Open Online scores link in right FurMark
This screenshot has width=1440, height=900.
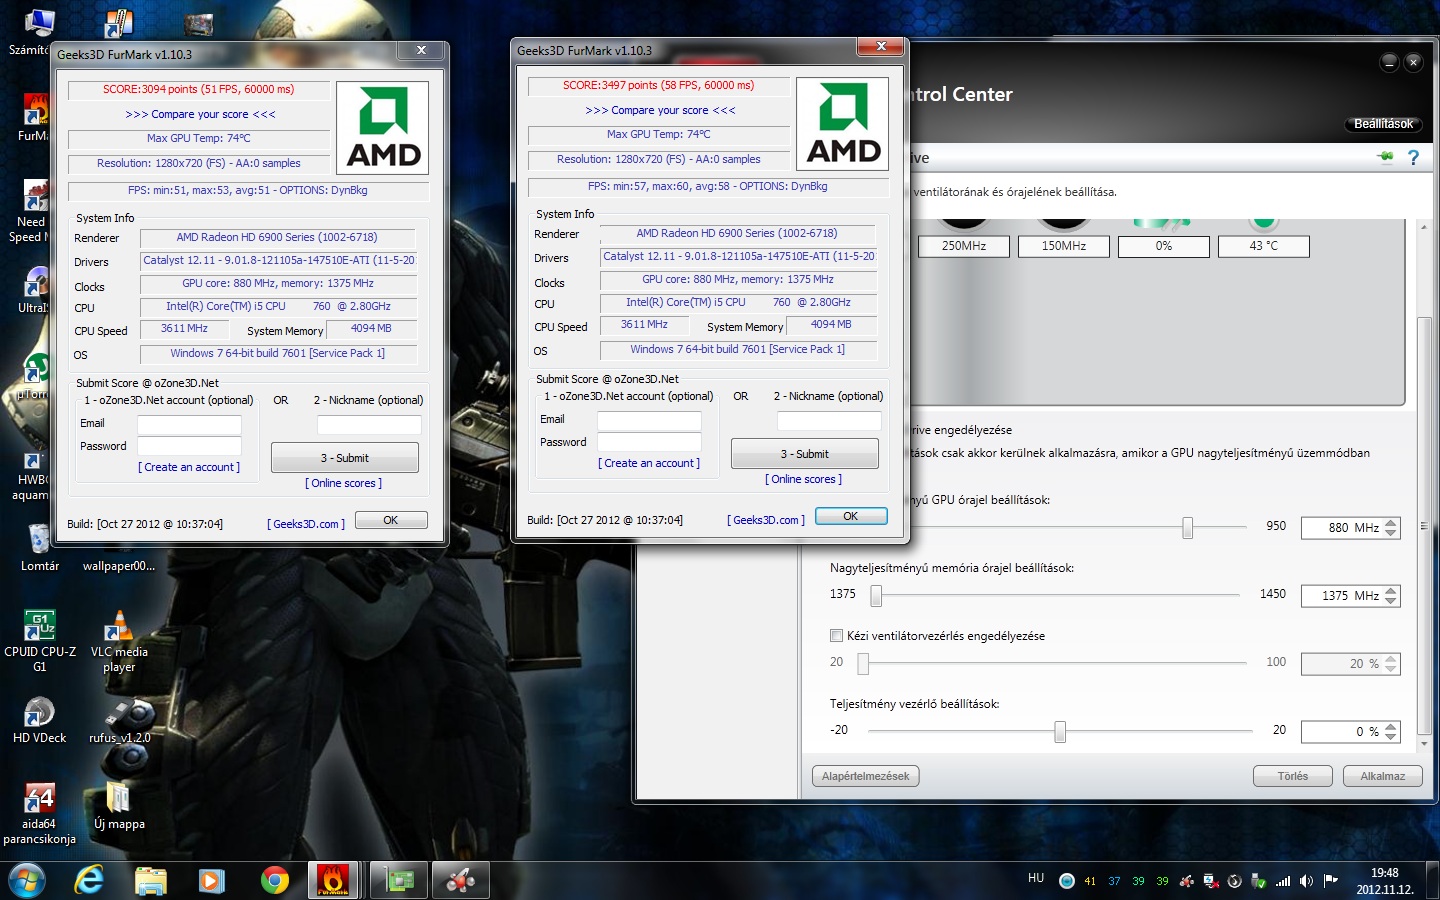point(804,479)
